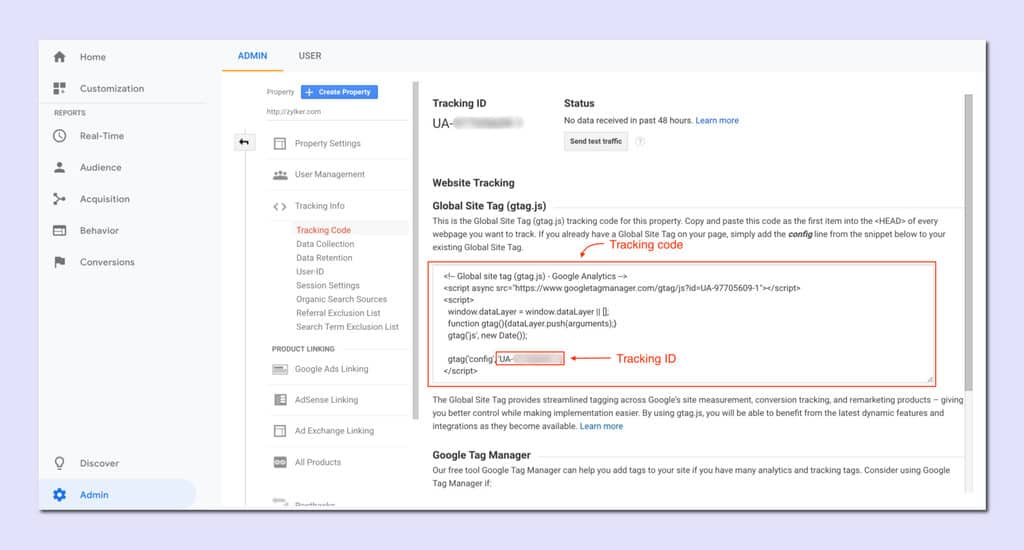1024x550 pixels.
Task: Select Referral Exclusion List item
Action: point(338,313)
